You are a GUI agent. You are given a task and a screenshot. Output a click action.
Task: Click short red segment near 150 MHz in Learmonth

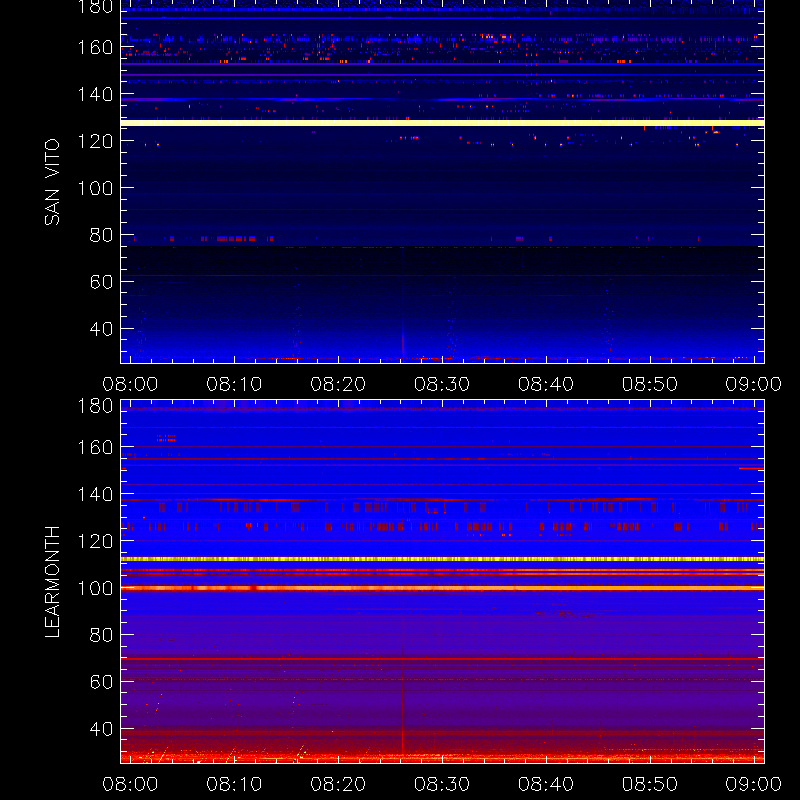tap(751, 468)
